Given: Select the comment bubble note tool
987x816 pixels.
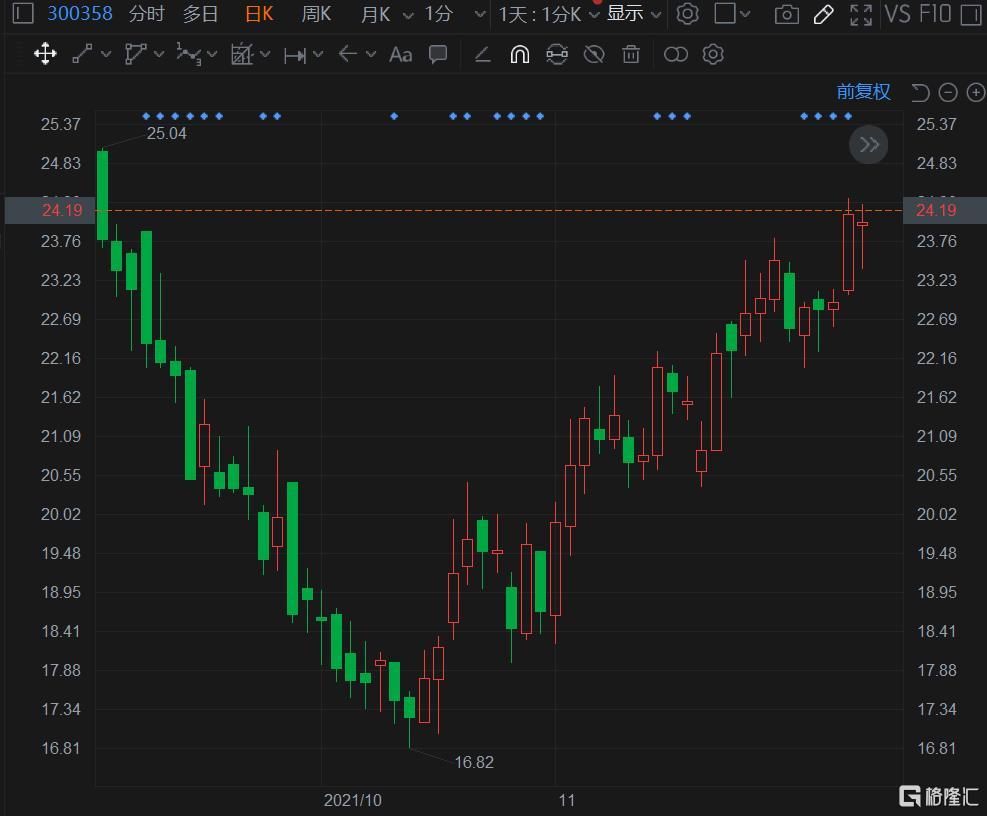Looking at the screenshot, I should (437, 54).
